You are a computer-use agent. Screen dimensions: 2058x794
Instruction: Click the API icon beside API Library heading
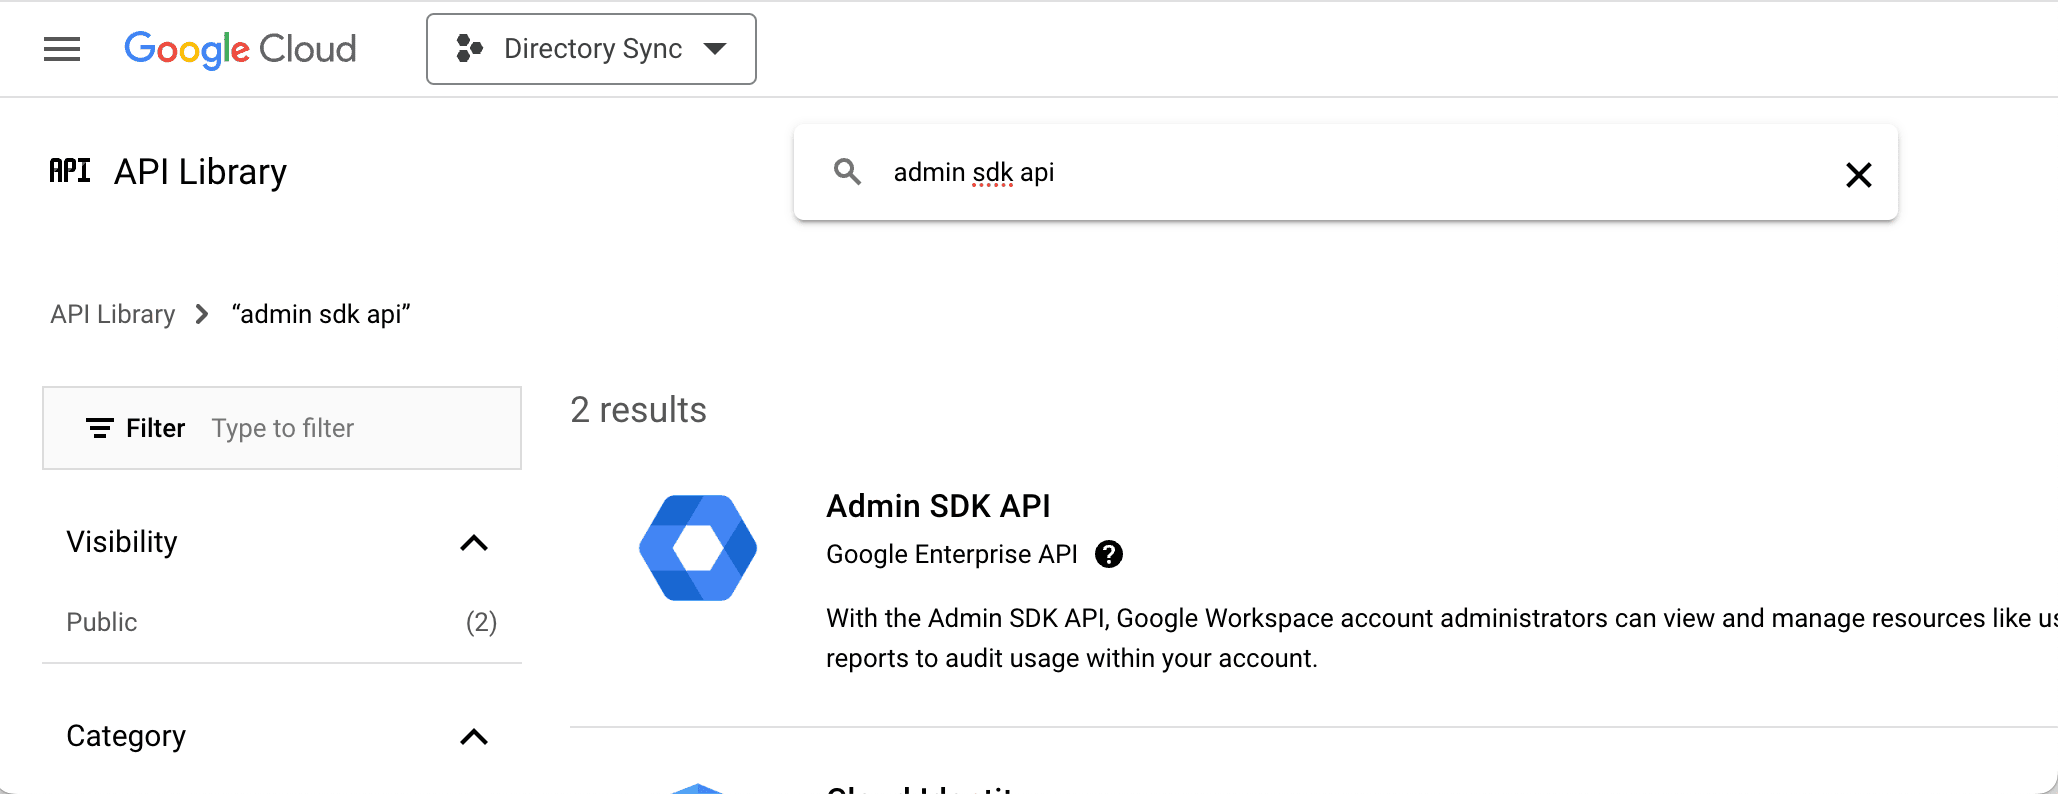tap(70, 171)
